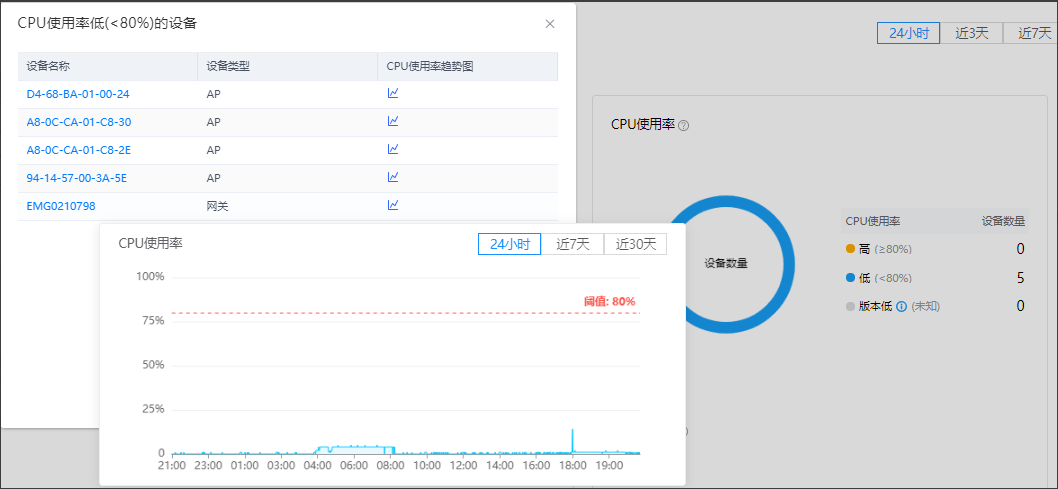Screen dimensions: 1058x489
Task: Switch trend chart to 近7天
Action: point(573,244)
